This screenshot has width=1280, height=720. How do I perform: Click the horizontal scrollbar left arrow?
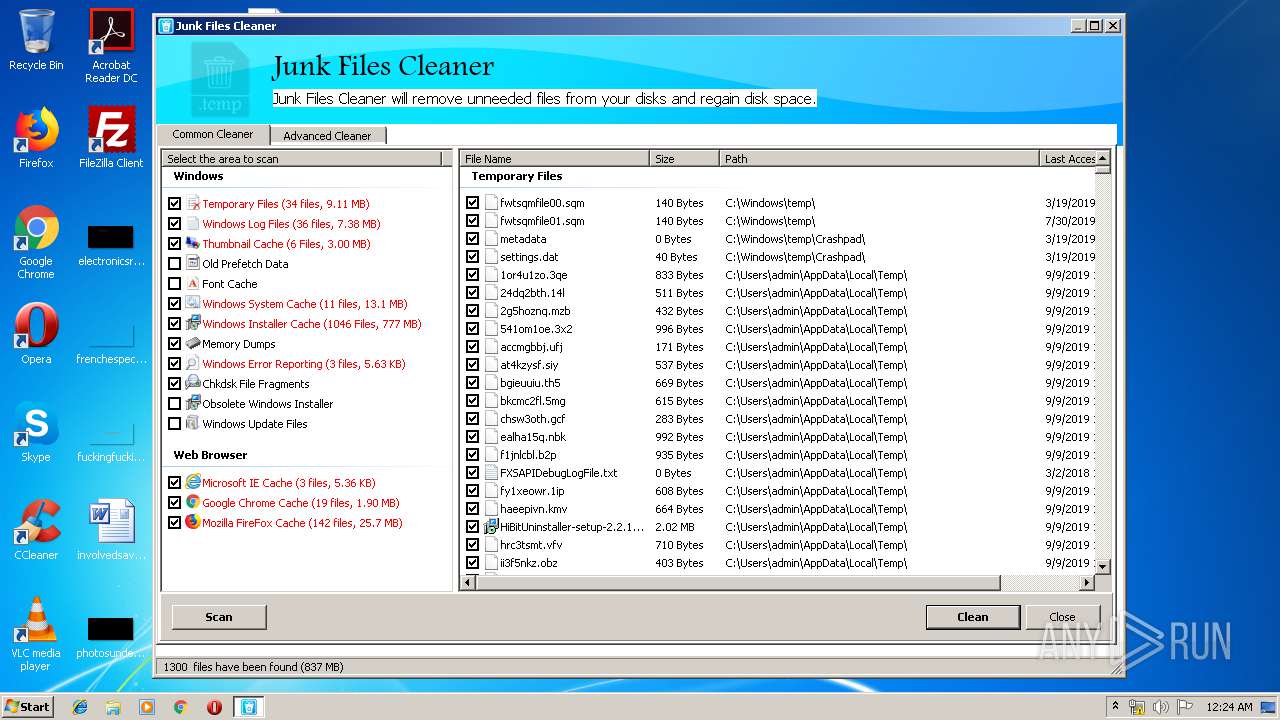point(467,583)
